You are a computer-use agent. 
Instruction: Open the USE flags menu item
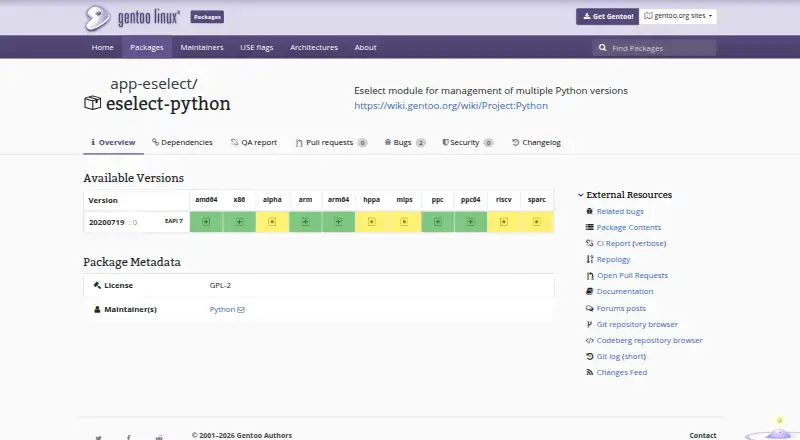(x=257, y=47)
